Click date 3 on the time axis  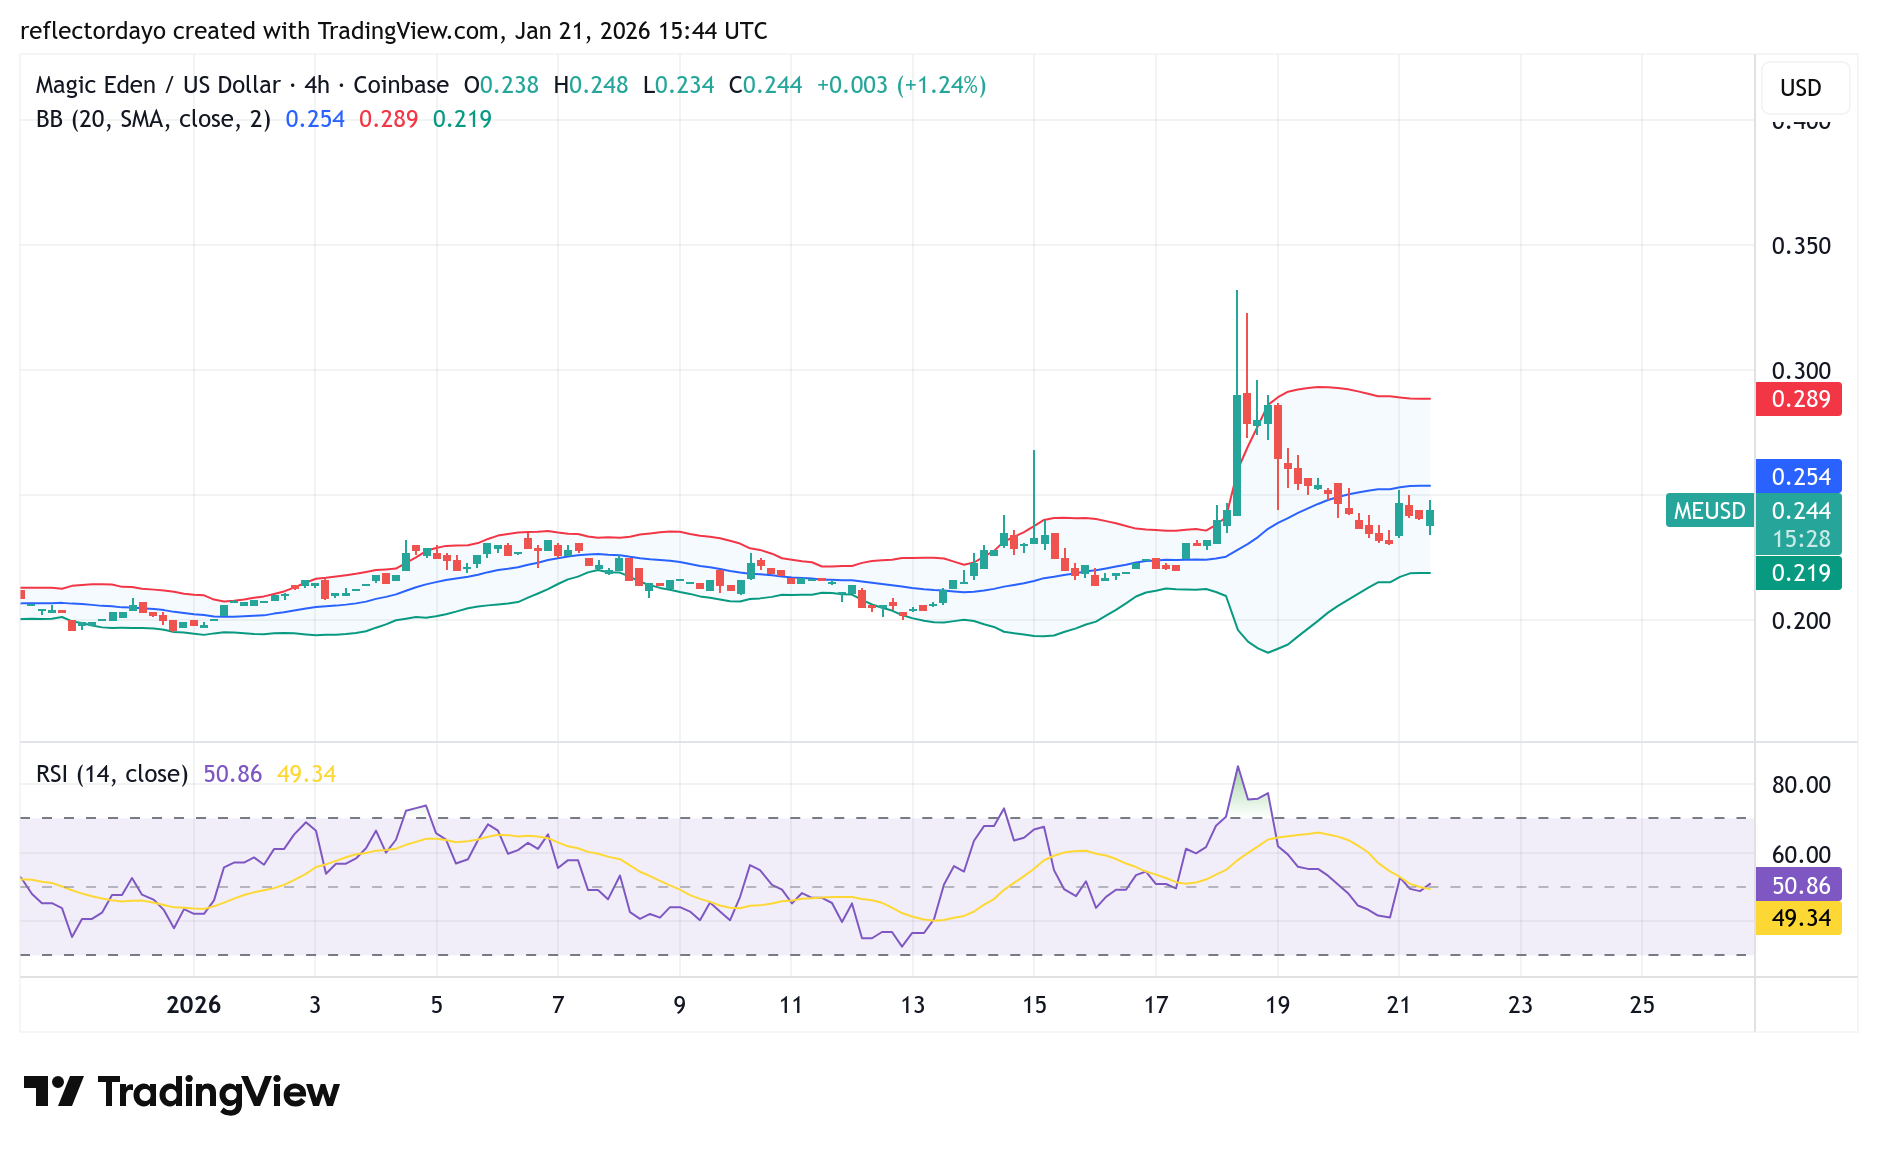point(315,1005)
